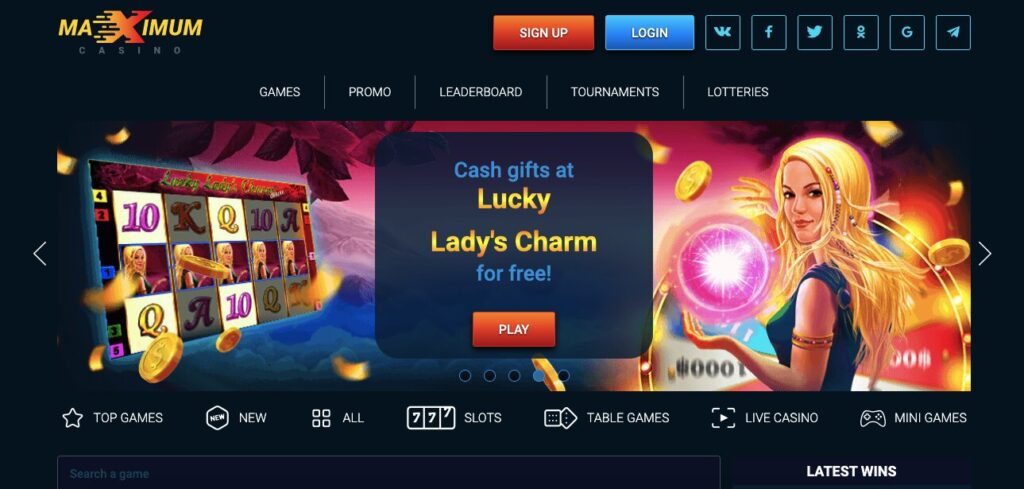Open the Slots 777 category
1024x489 pixels.
click(x=455, y=418)
